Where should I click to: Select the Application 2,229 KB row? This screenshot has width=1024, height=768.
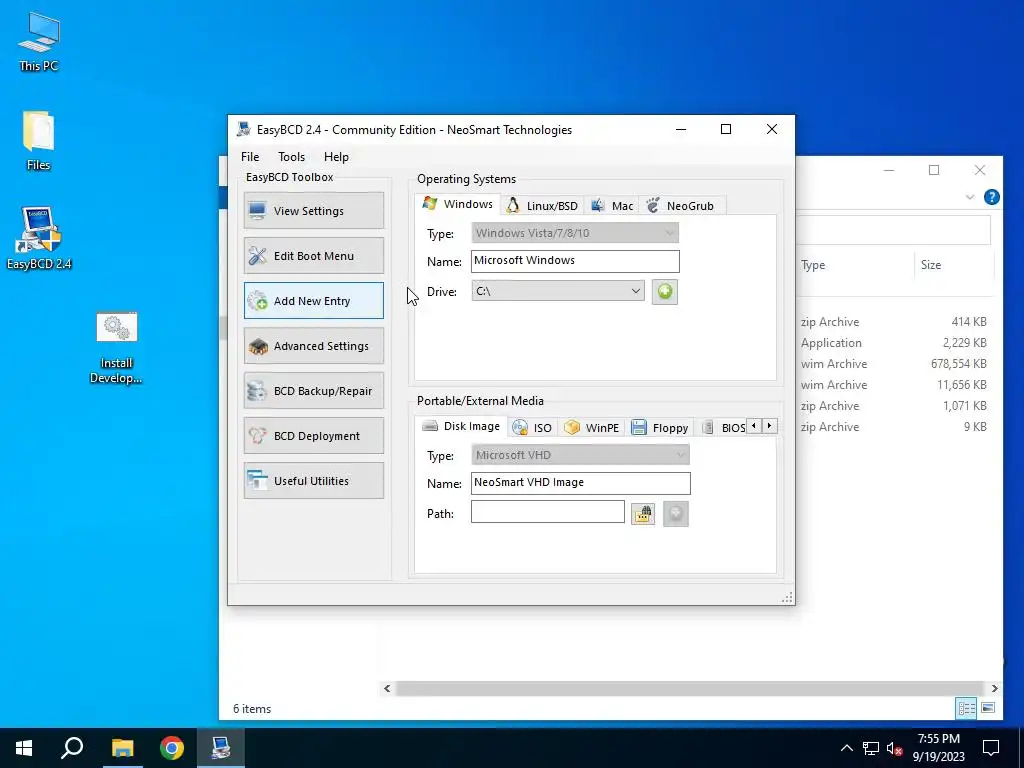(896, 343)
